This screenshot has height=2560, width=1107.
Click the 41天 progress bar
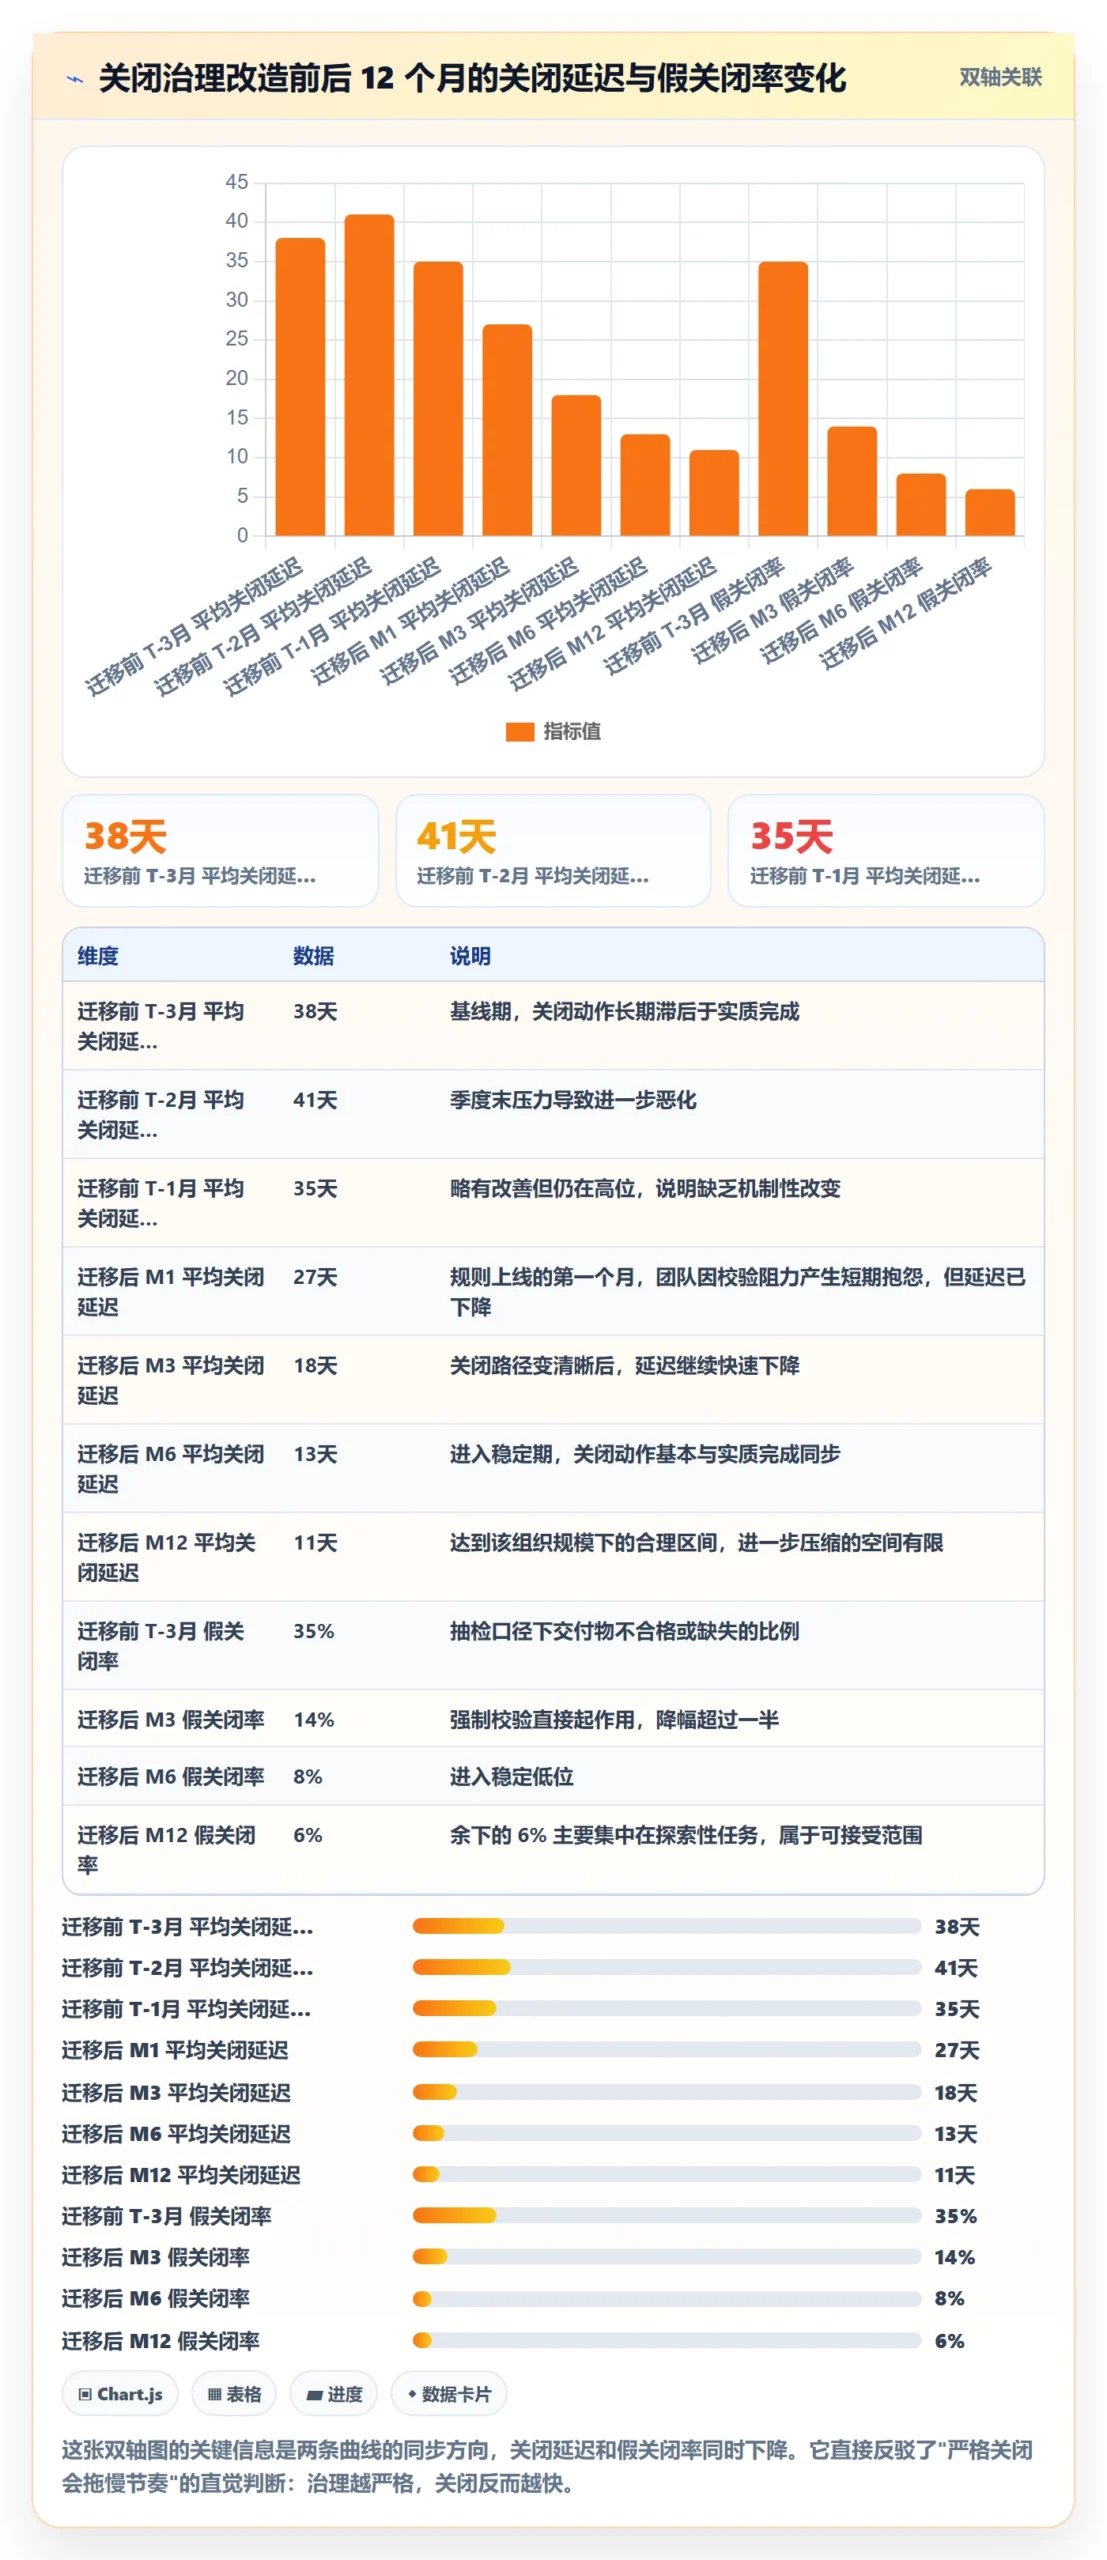(x=667, y=1967)
